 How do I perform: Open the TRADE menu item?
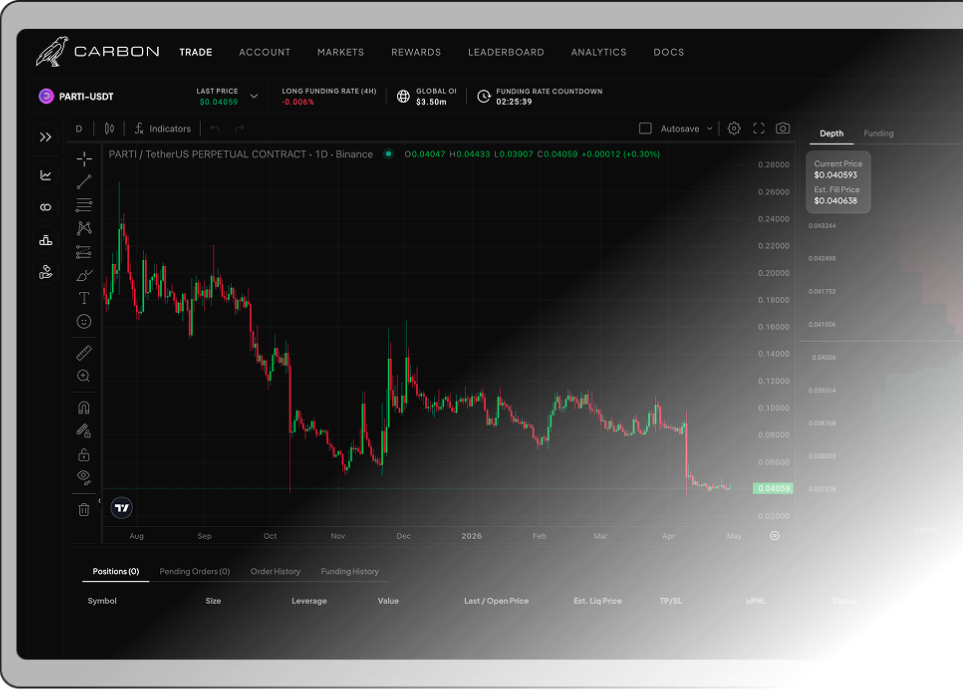(196, 52)
